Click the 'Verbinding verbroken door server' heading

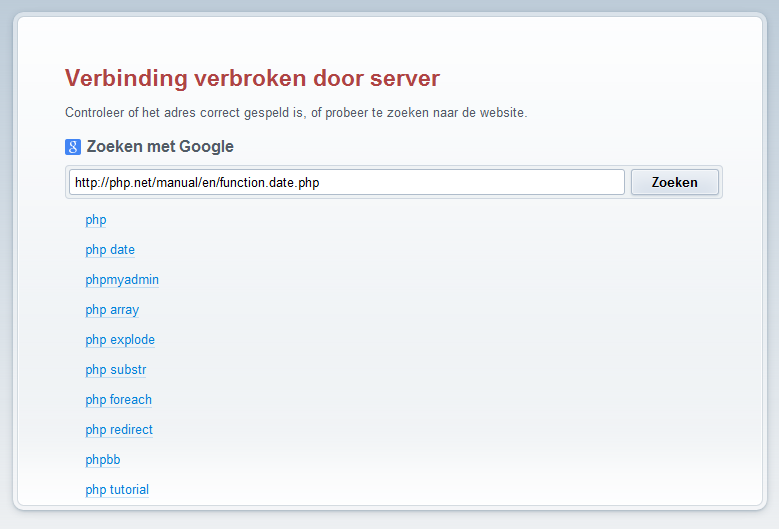[x=252, y=78]
